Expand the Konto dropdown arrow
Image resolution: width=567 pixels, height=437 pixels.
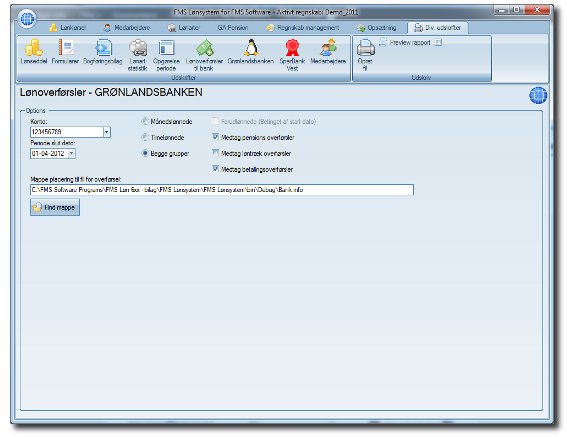point(107,132)
